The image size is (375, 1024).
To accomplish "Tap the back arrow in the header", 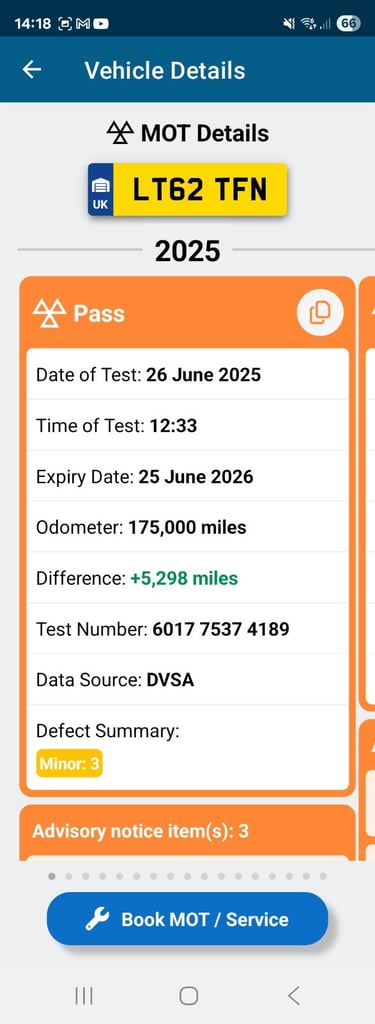I will point(31,70).
